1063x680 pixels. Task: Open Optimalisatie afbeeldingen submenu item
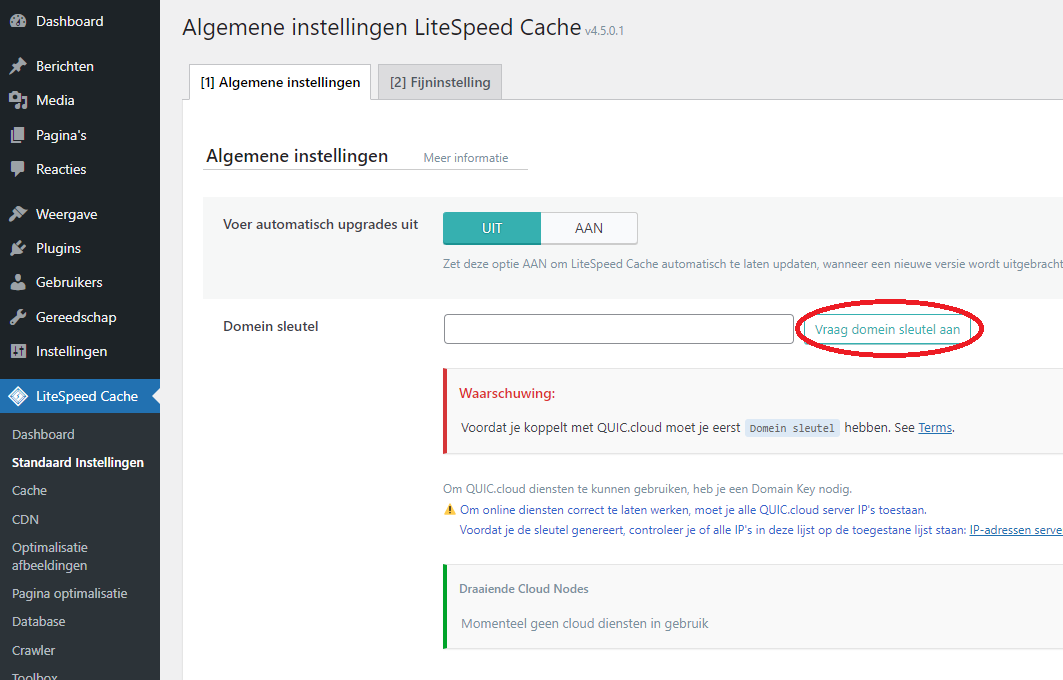point(49,557)
